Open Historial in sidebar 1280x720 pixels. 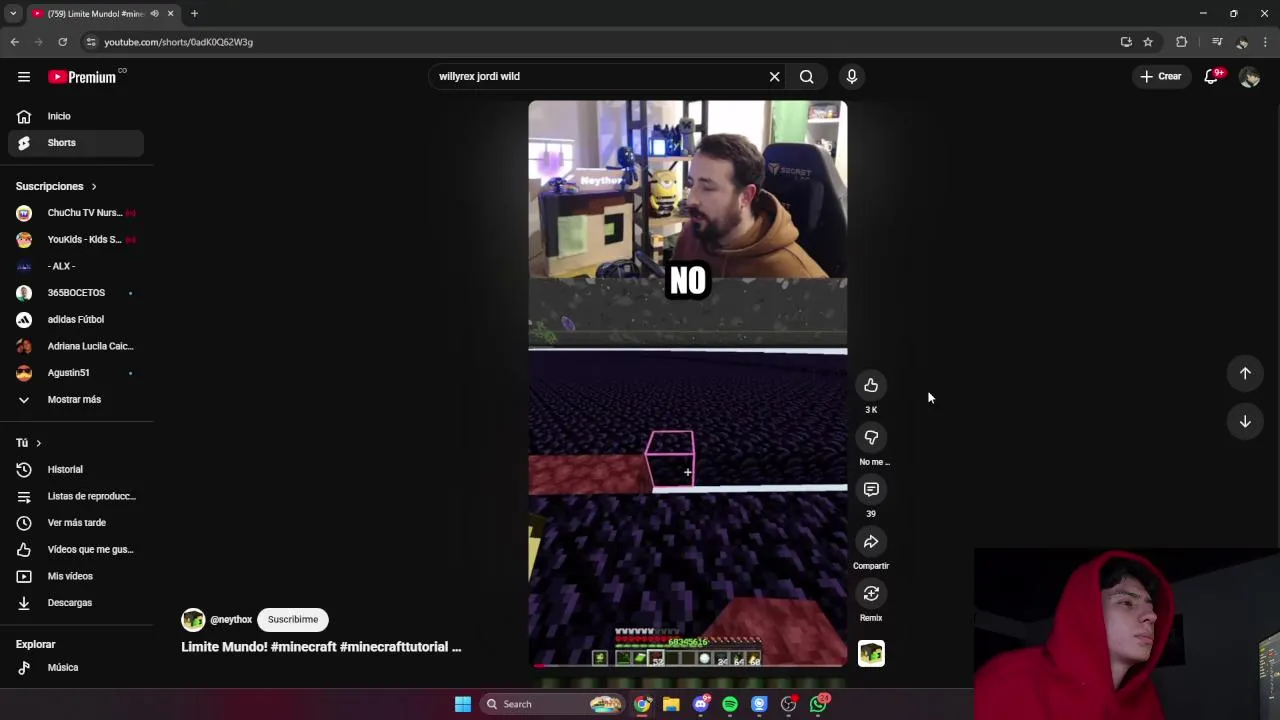click(x=76, y=470)
